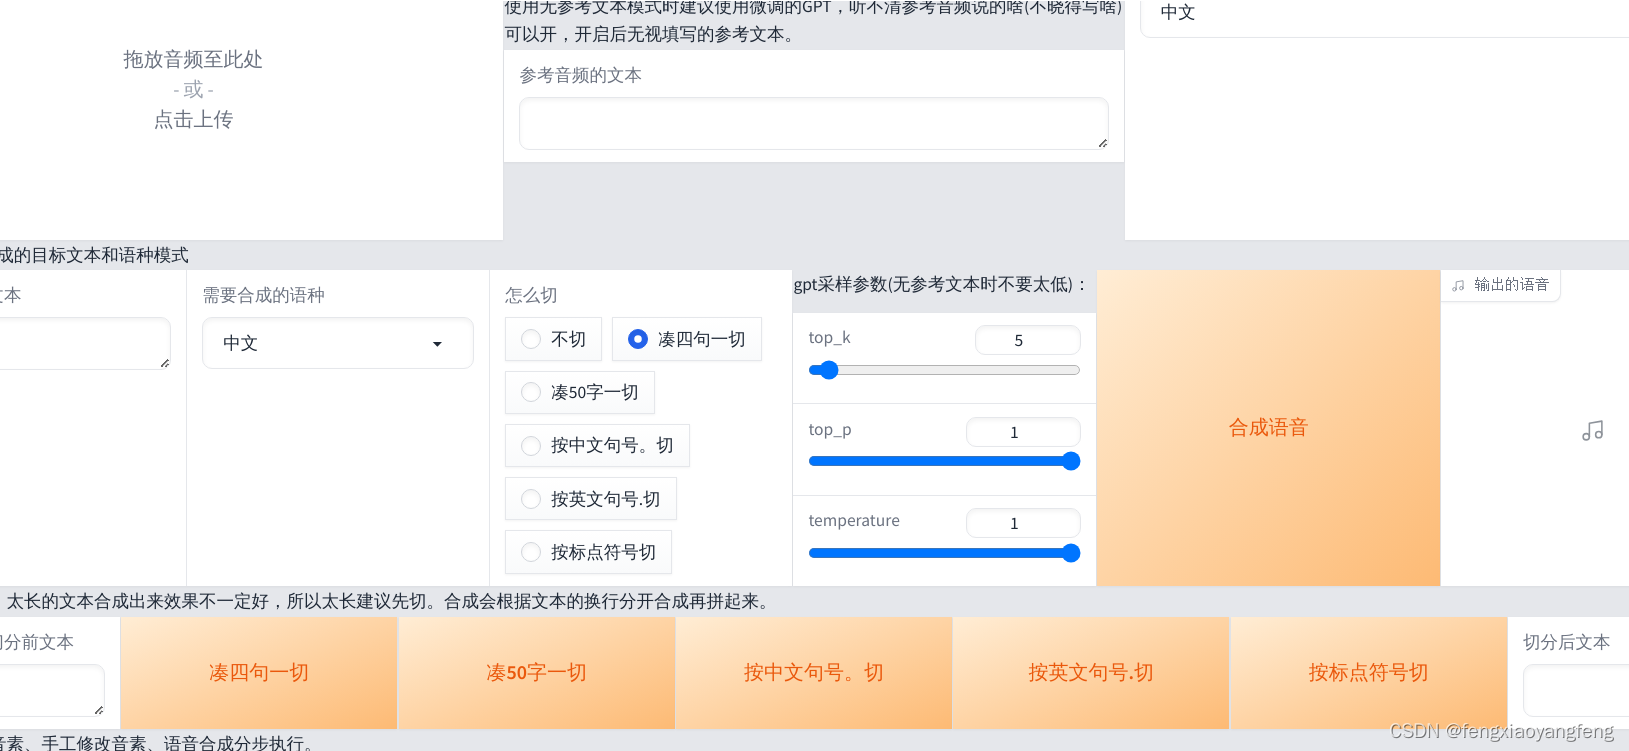The width and height of the screenshot is (1629, 751).
Task: Click the orange 按中文句号。切 button
Action: 814,673
